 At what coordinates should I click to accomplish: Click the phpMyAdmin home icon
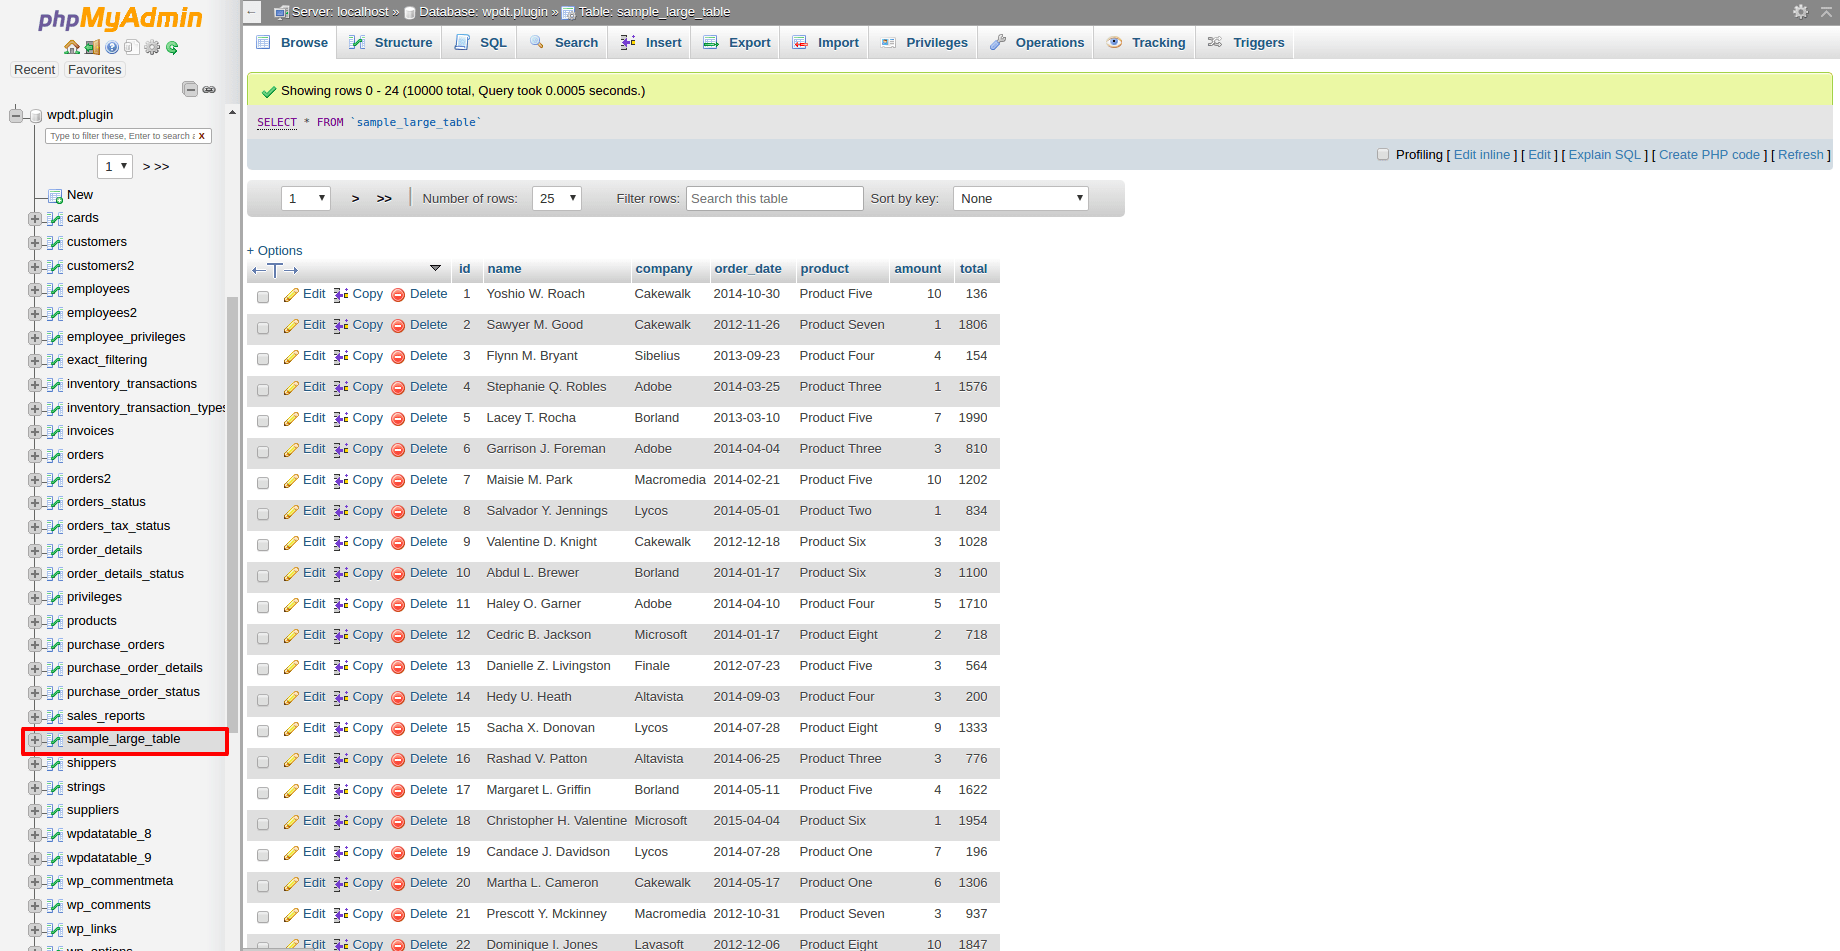point(72,47)
